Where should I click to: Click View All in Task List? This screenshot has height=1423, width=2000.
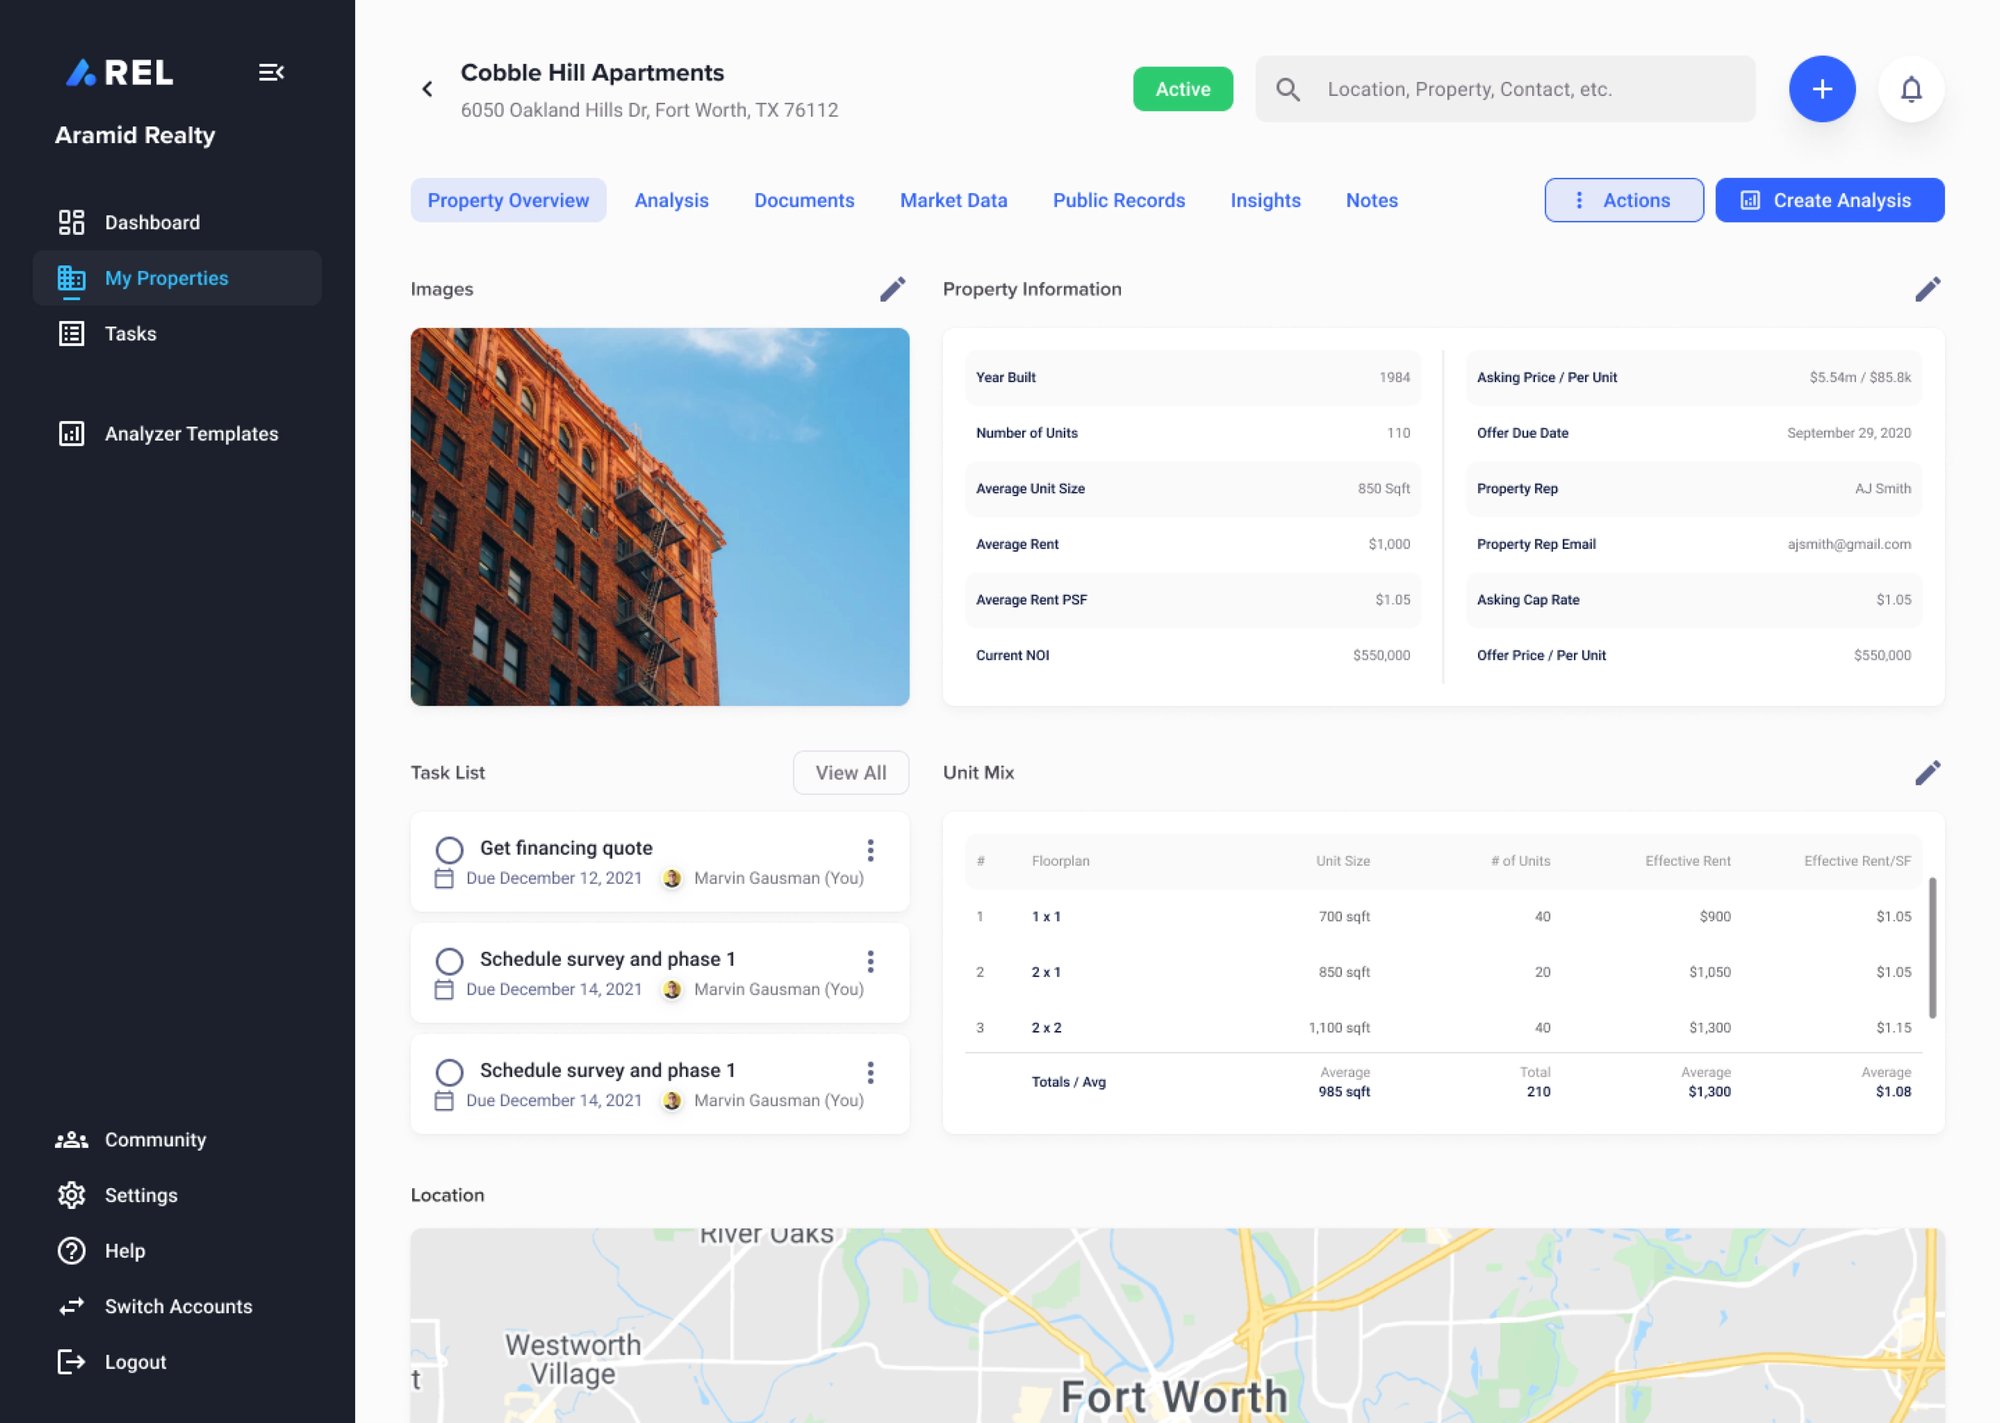point(850,772)
